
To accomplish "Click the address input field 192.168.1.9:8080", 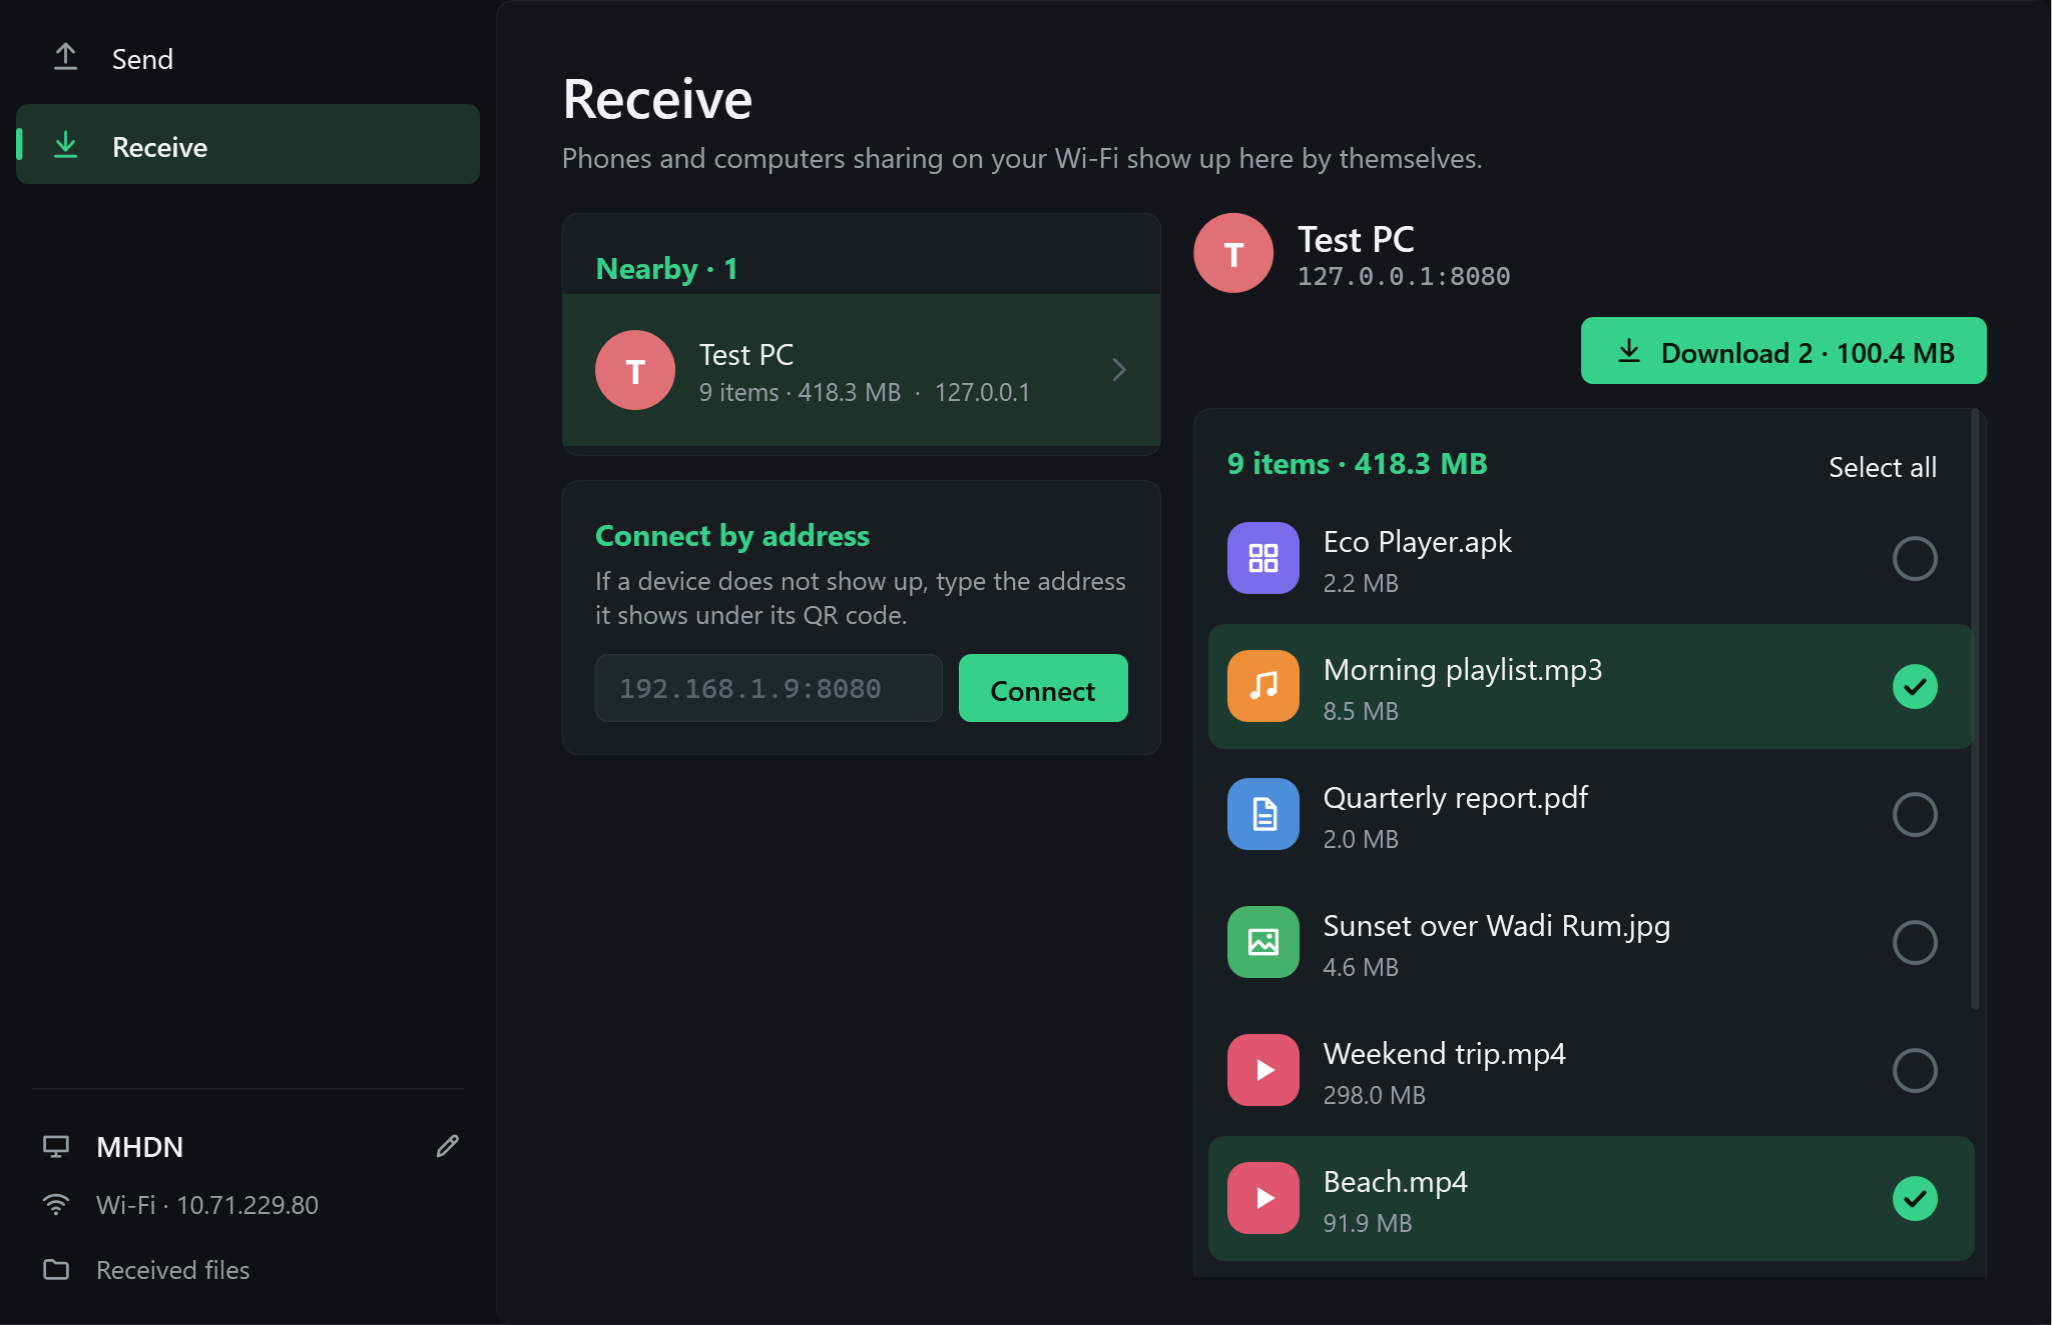I will [768, 689].
